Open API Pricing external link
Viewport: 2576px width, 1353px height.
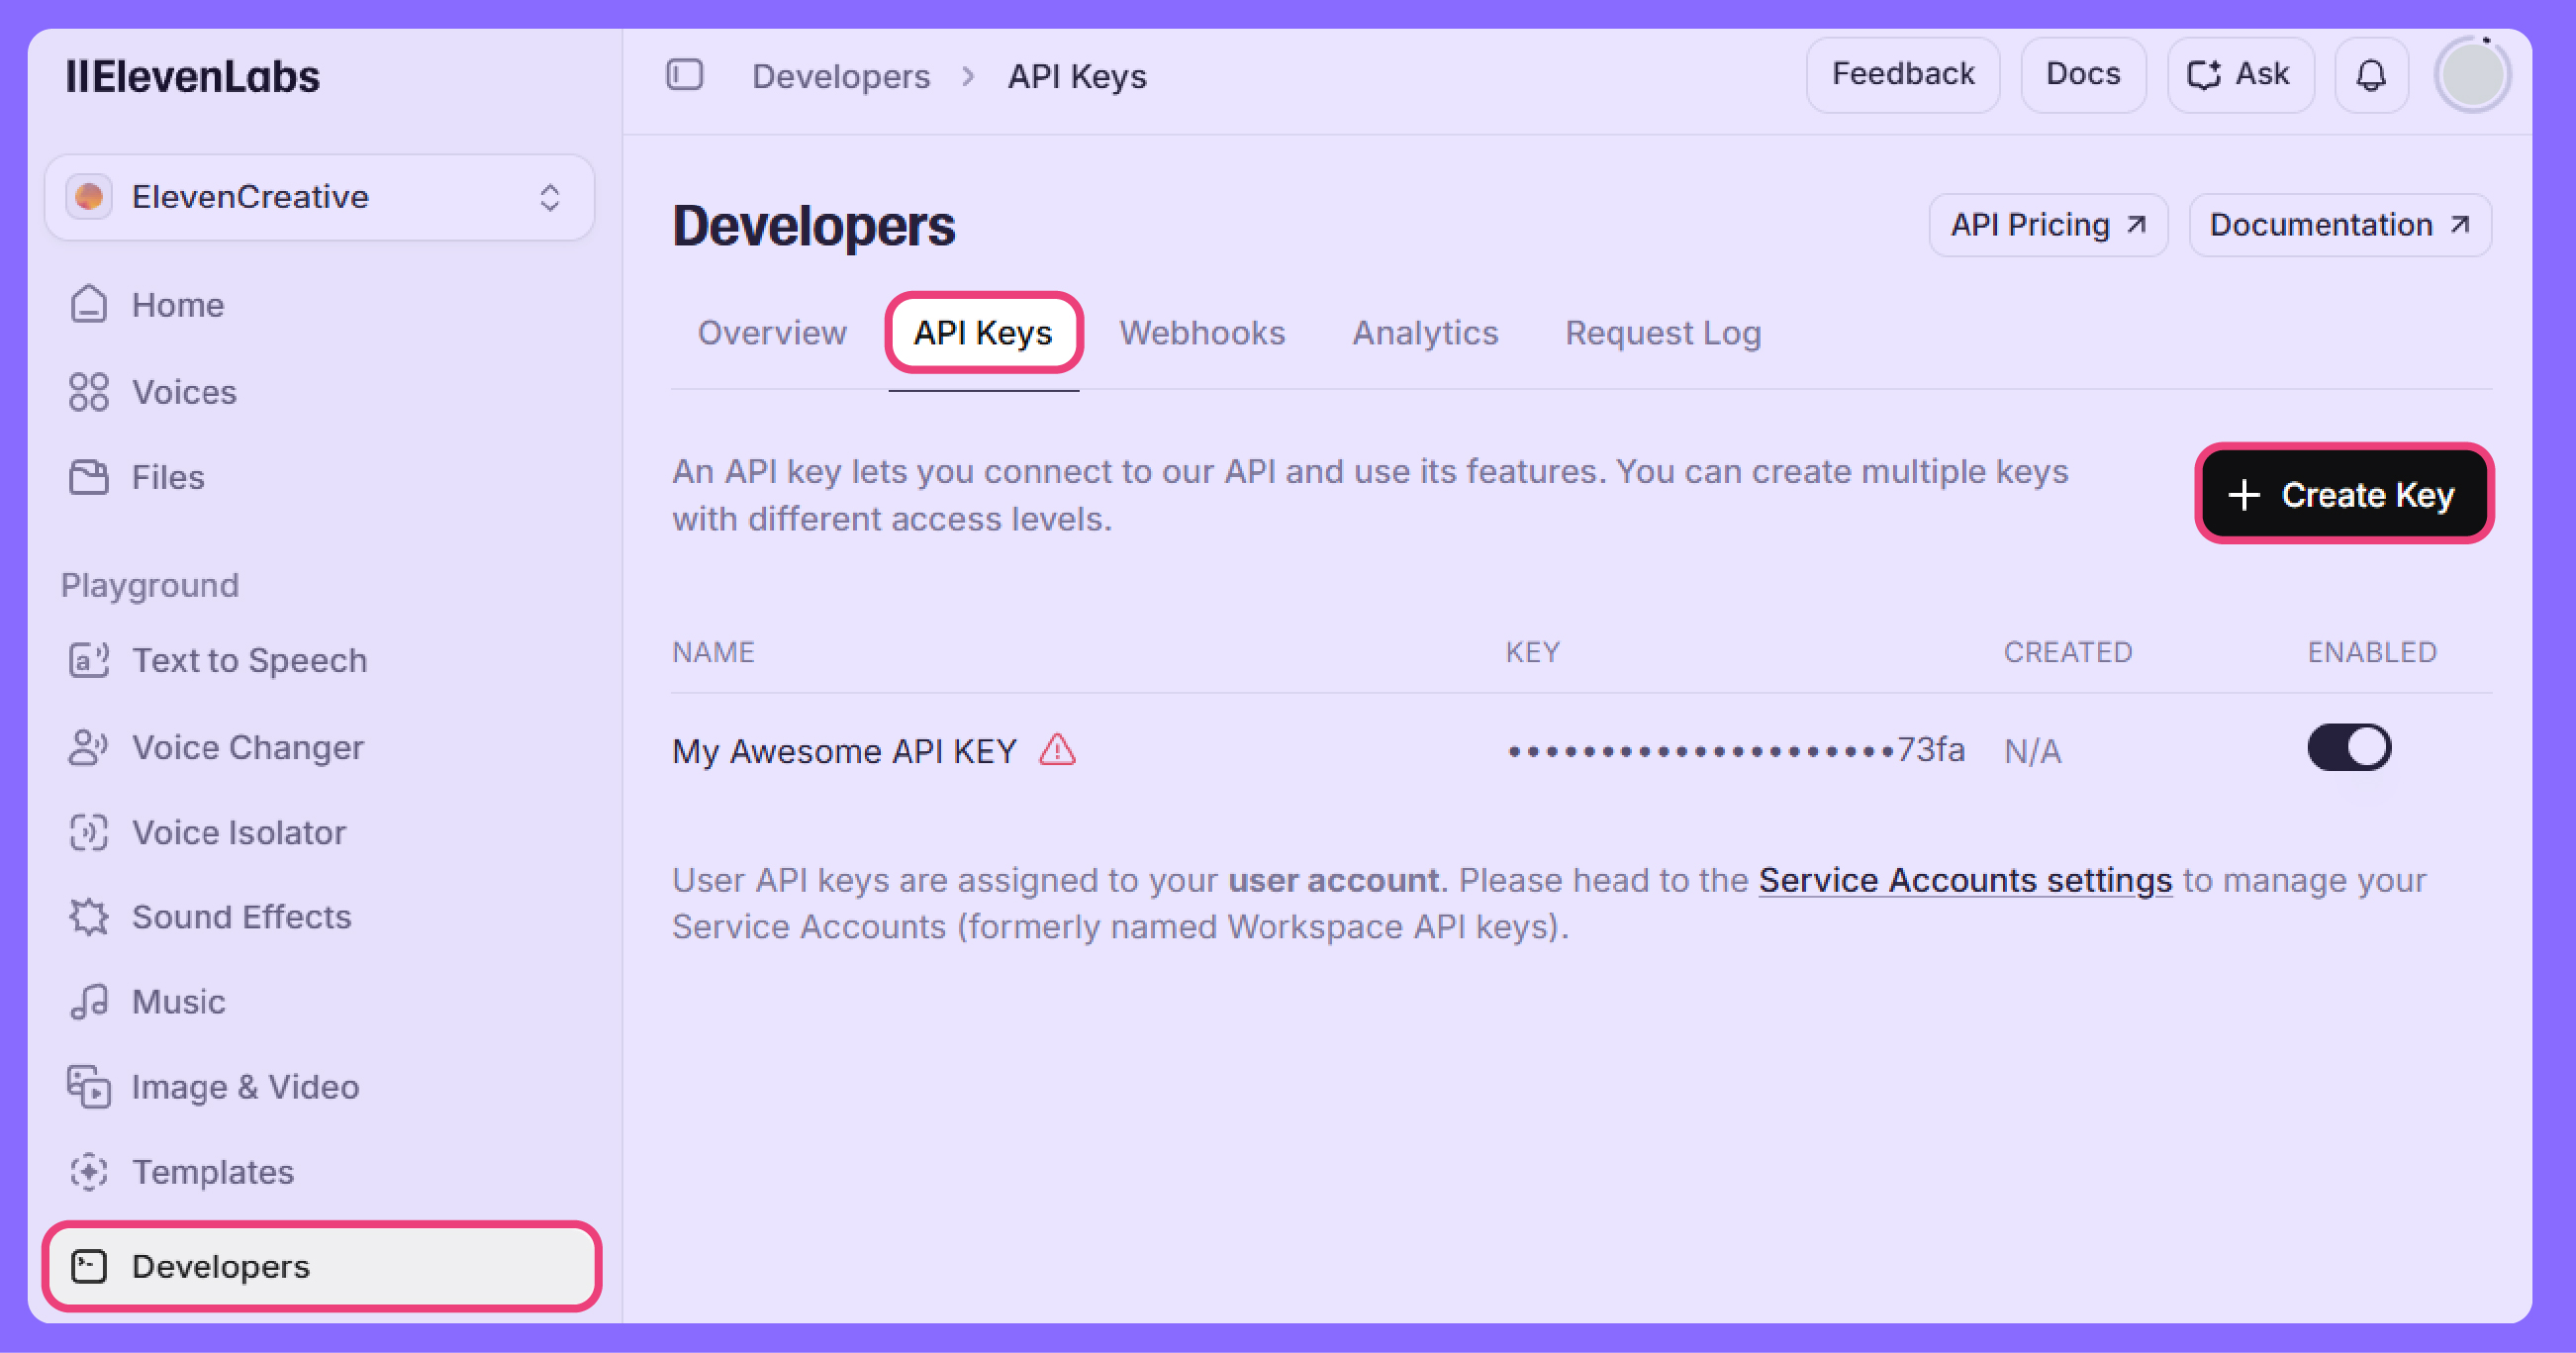pos(2047,225)
